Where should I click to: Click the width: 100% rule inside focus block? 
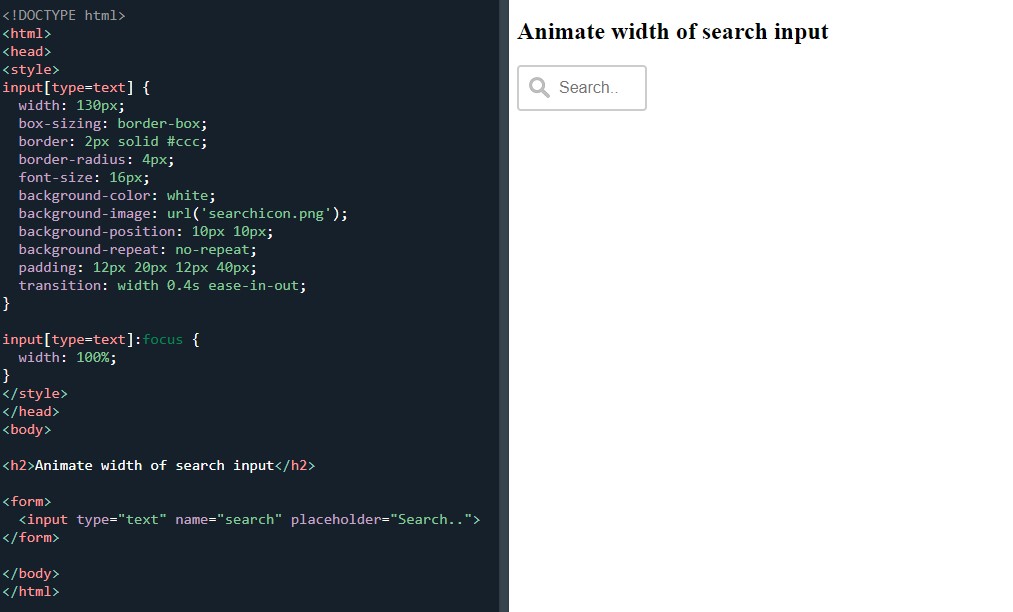click(69, 357)
